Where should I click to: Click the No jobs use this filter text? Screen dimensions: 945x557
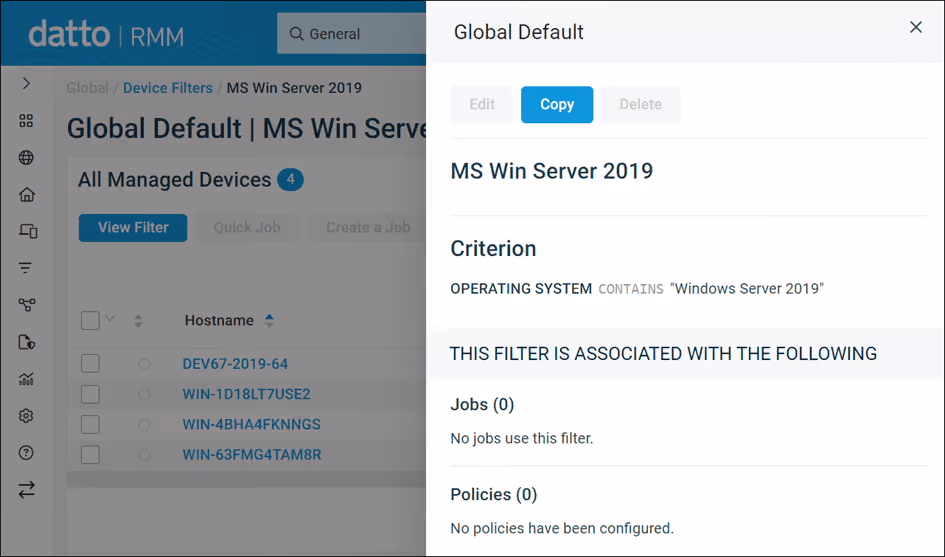coord(522,438)
